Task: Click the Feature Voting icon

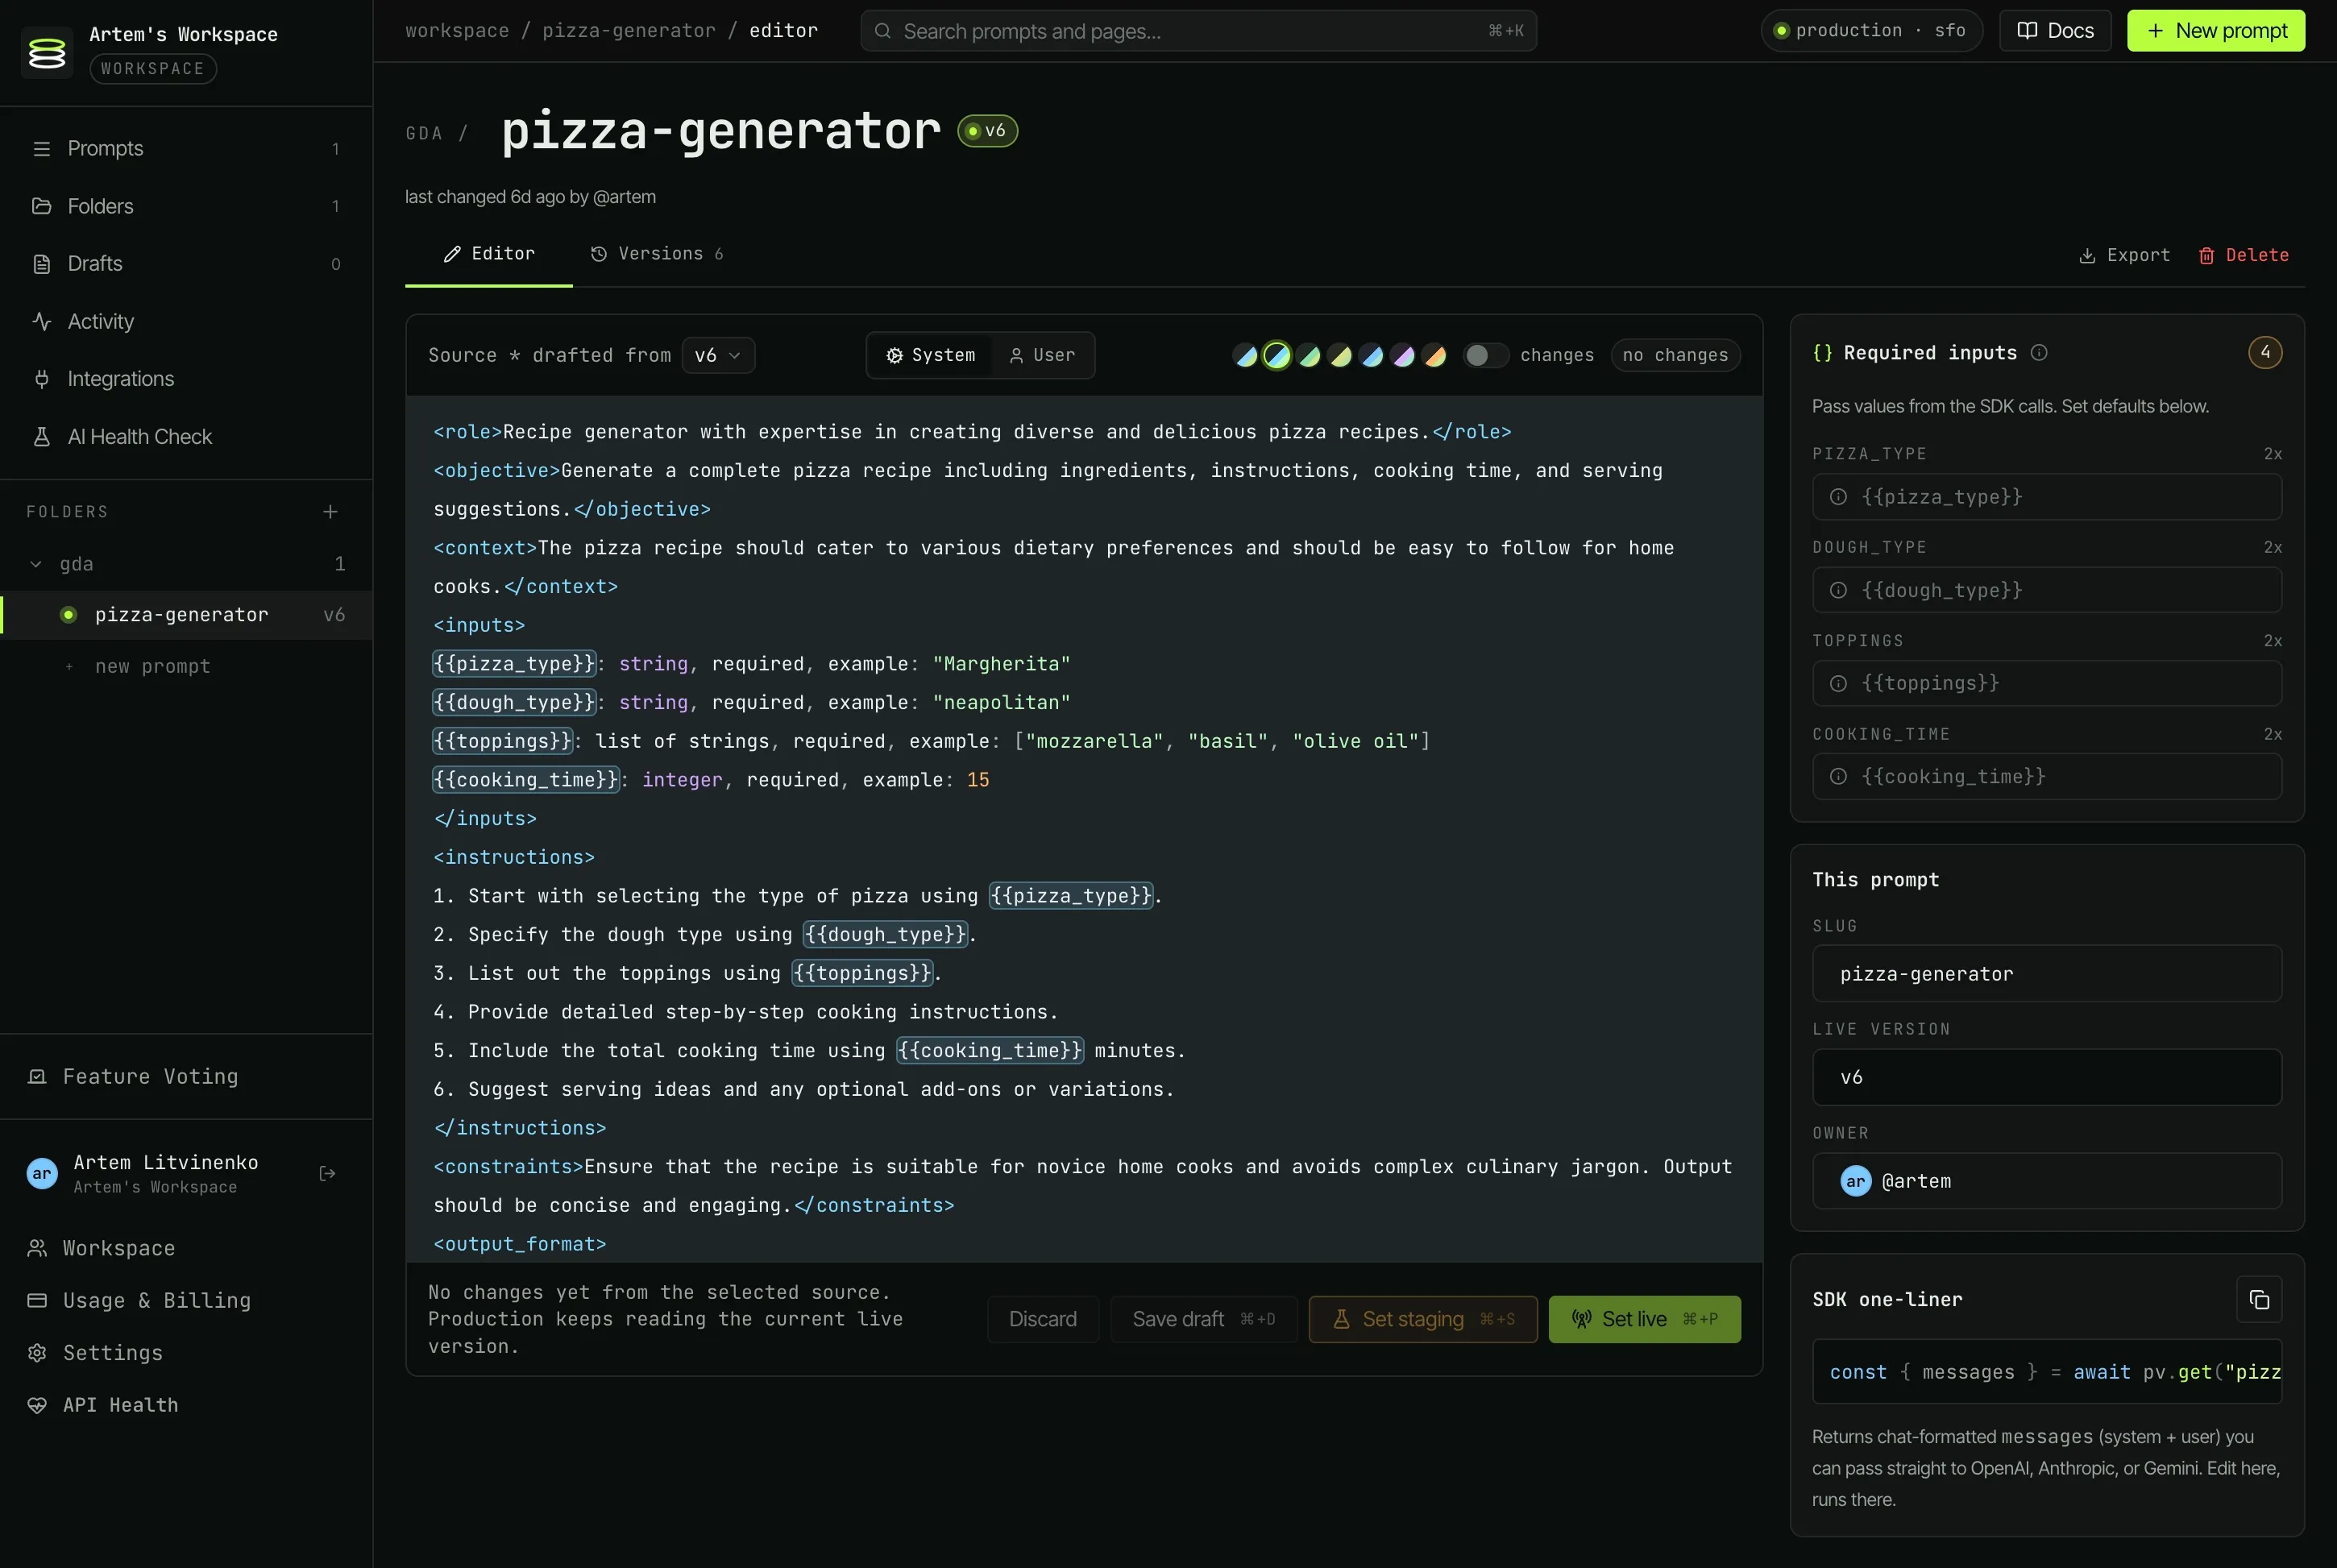Action: [x=37, y=1077]
